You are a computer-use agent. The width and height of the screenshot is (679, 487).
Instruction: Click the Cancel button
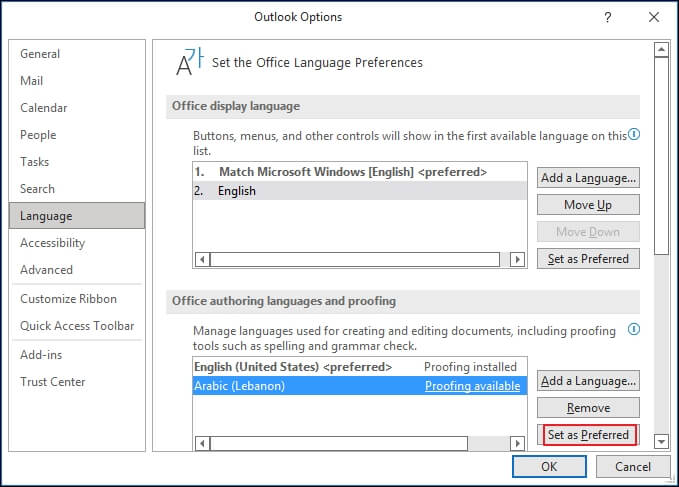point(633,467)
